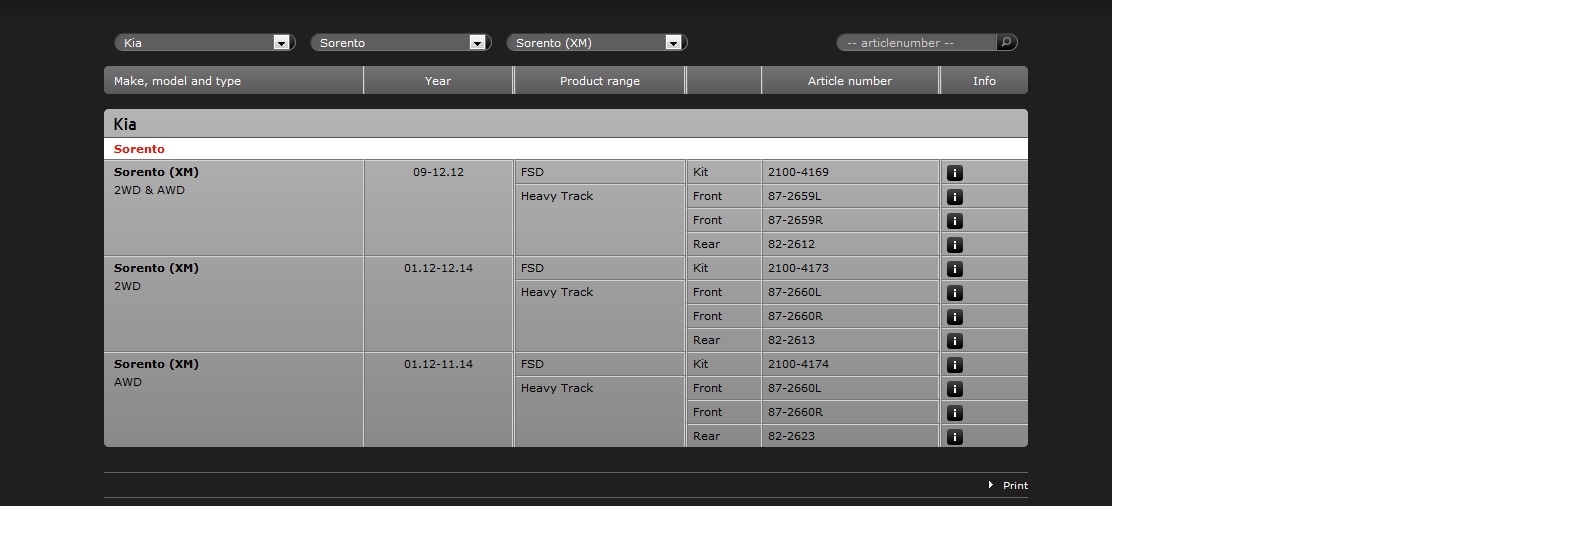Click the article number search field
1586x557 pixels.
(x=917, y=43)
